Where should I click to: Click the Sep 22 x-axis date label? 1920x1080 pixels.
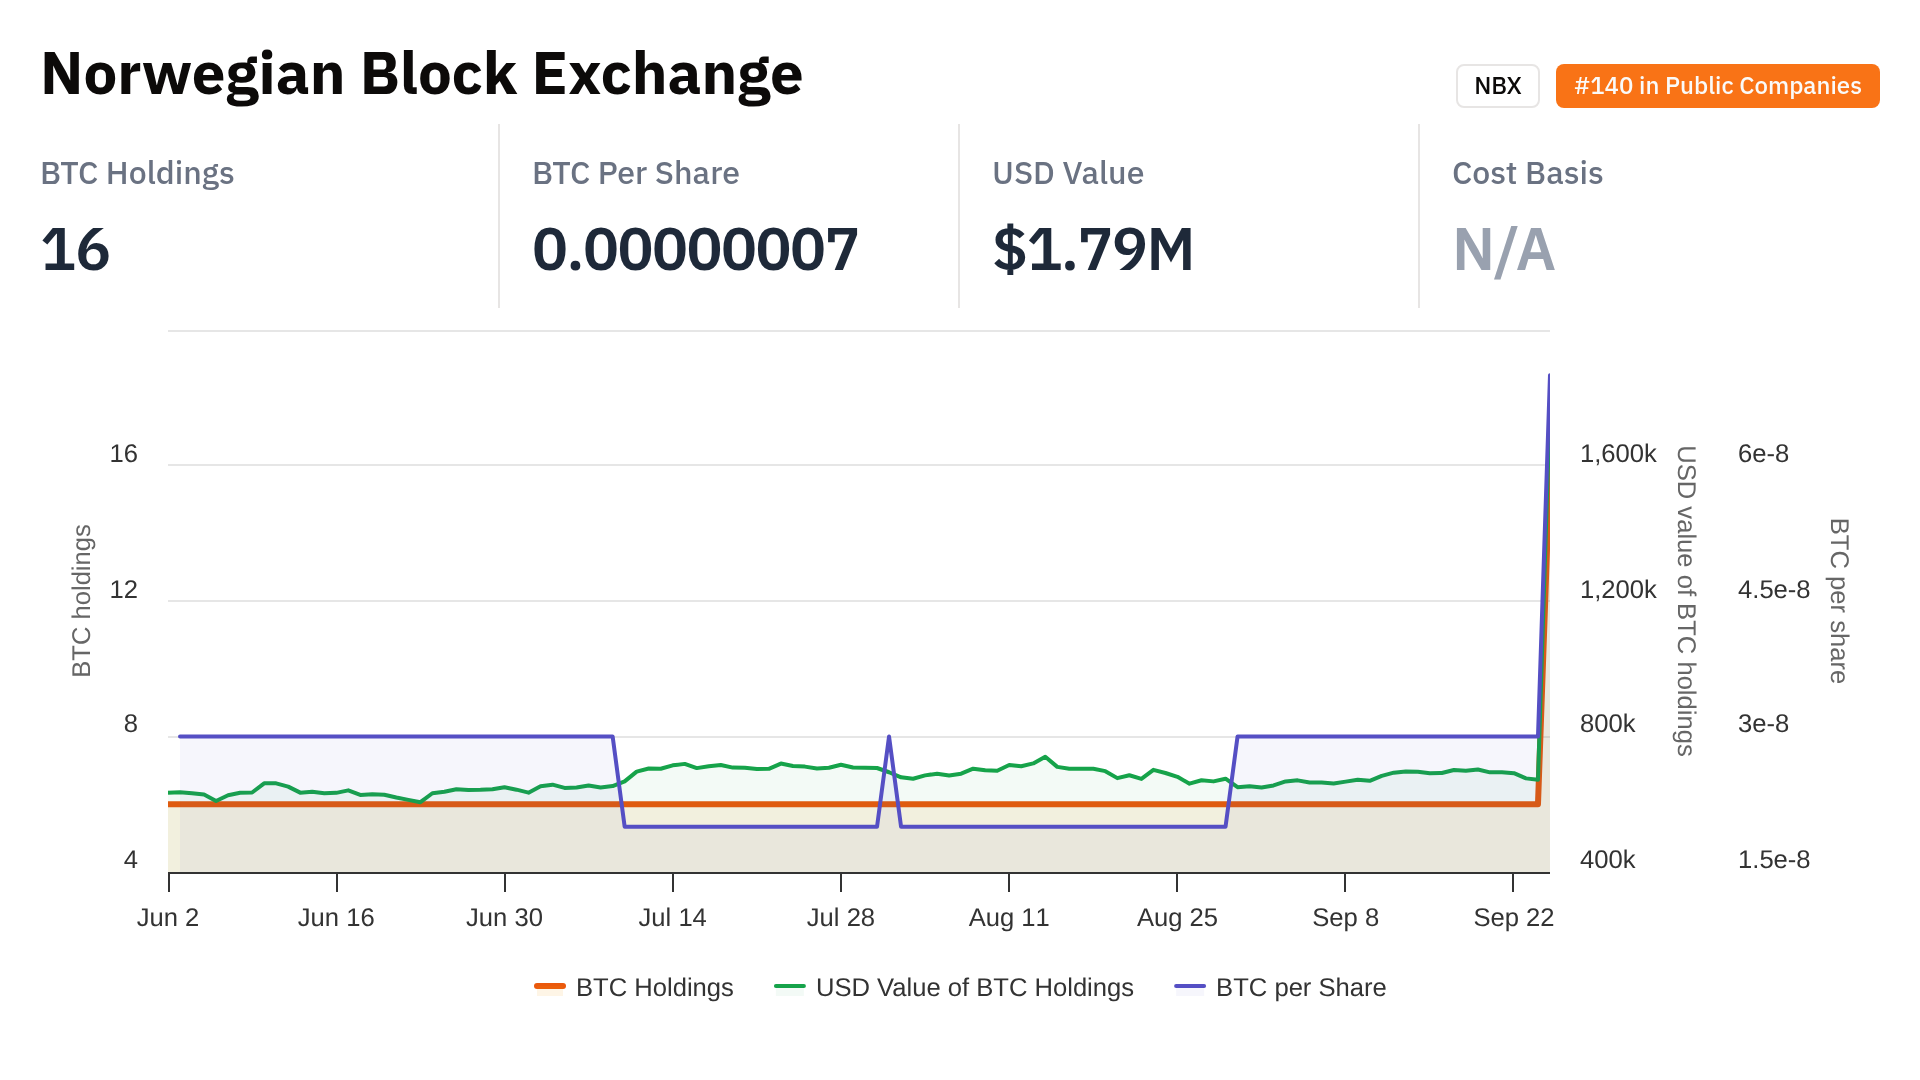(x=1513, y=917)
